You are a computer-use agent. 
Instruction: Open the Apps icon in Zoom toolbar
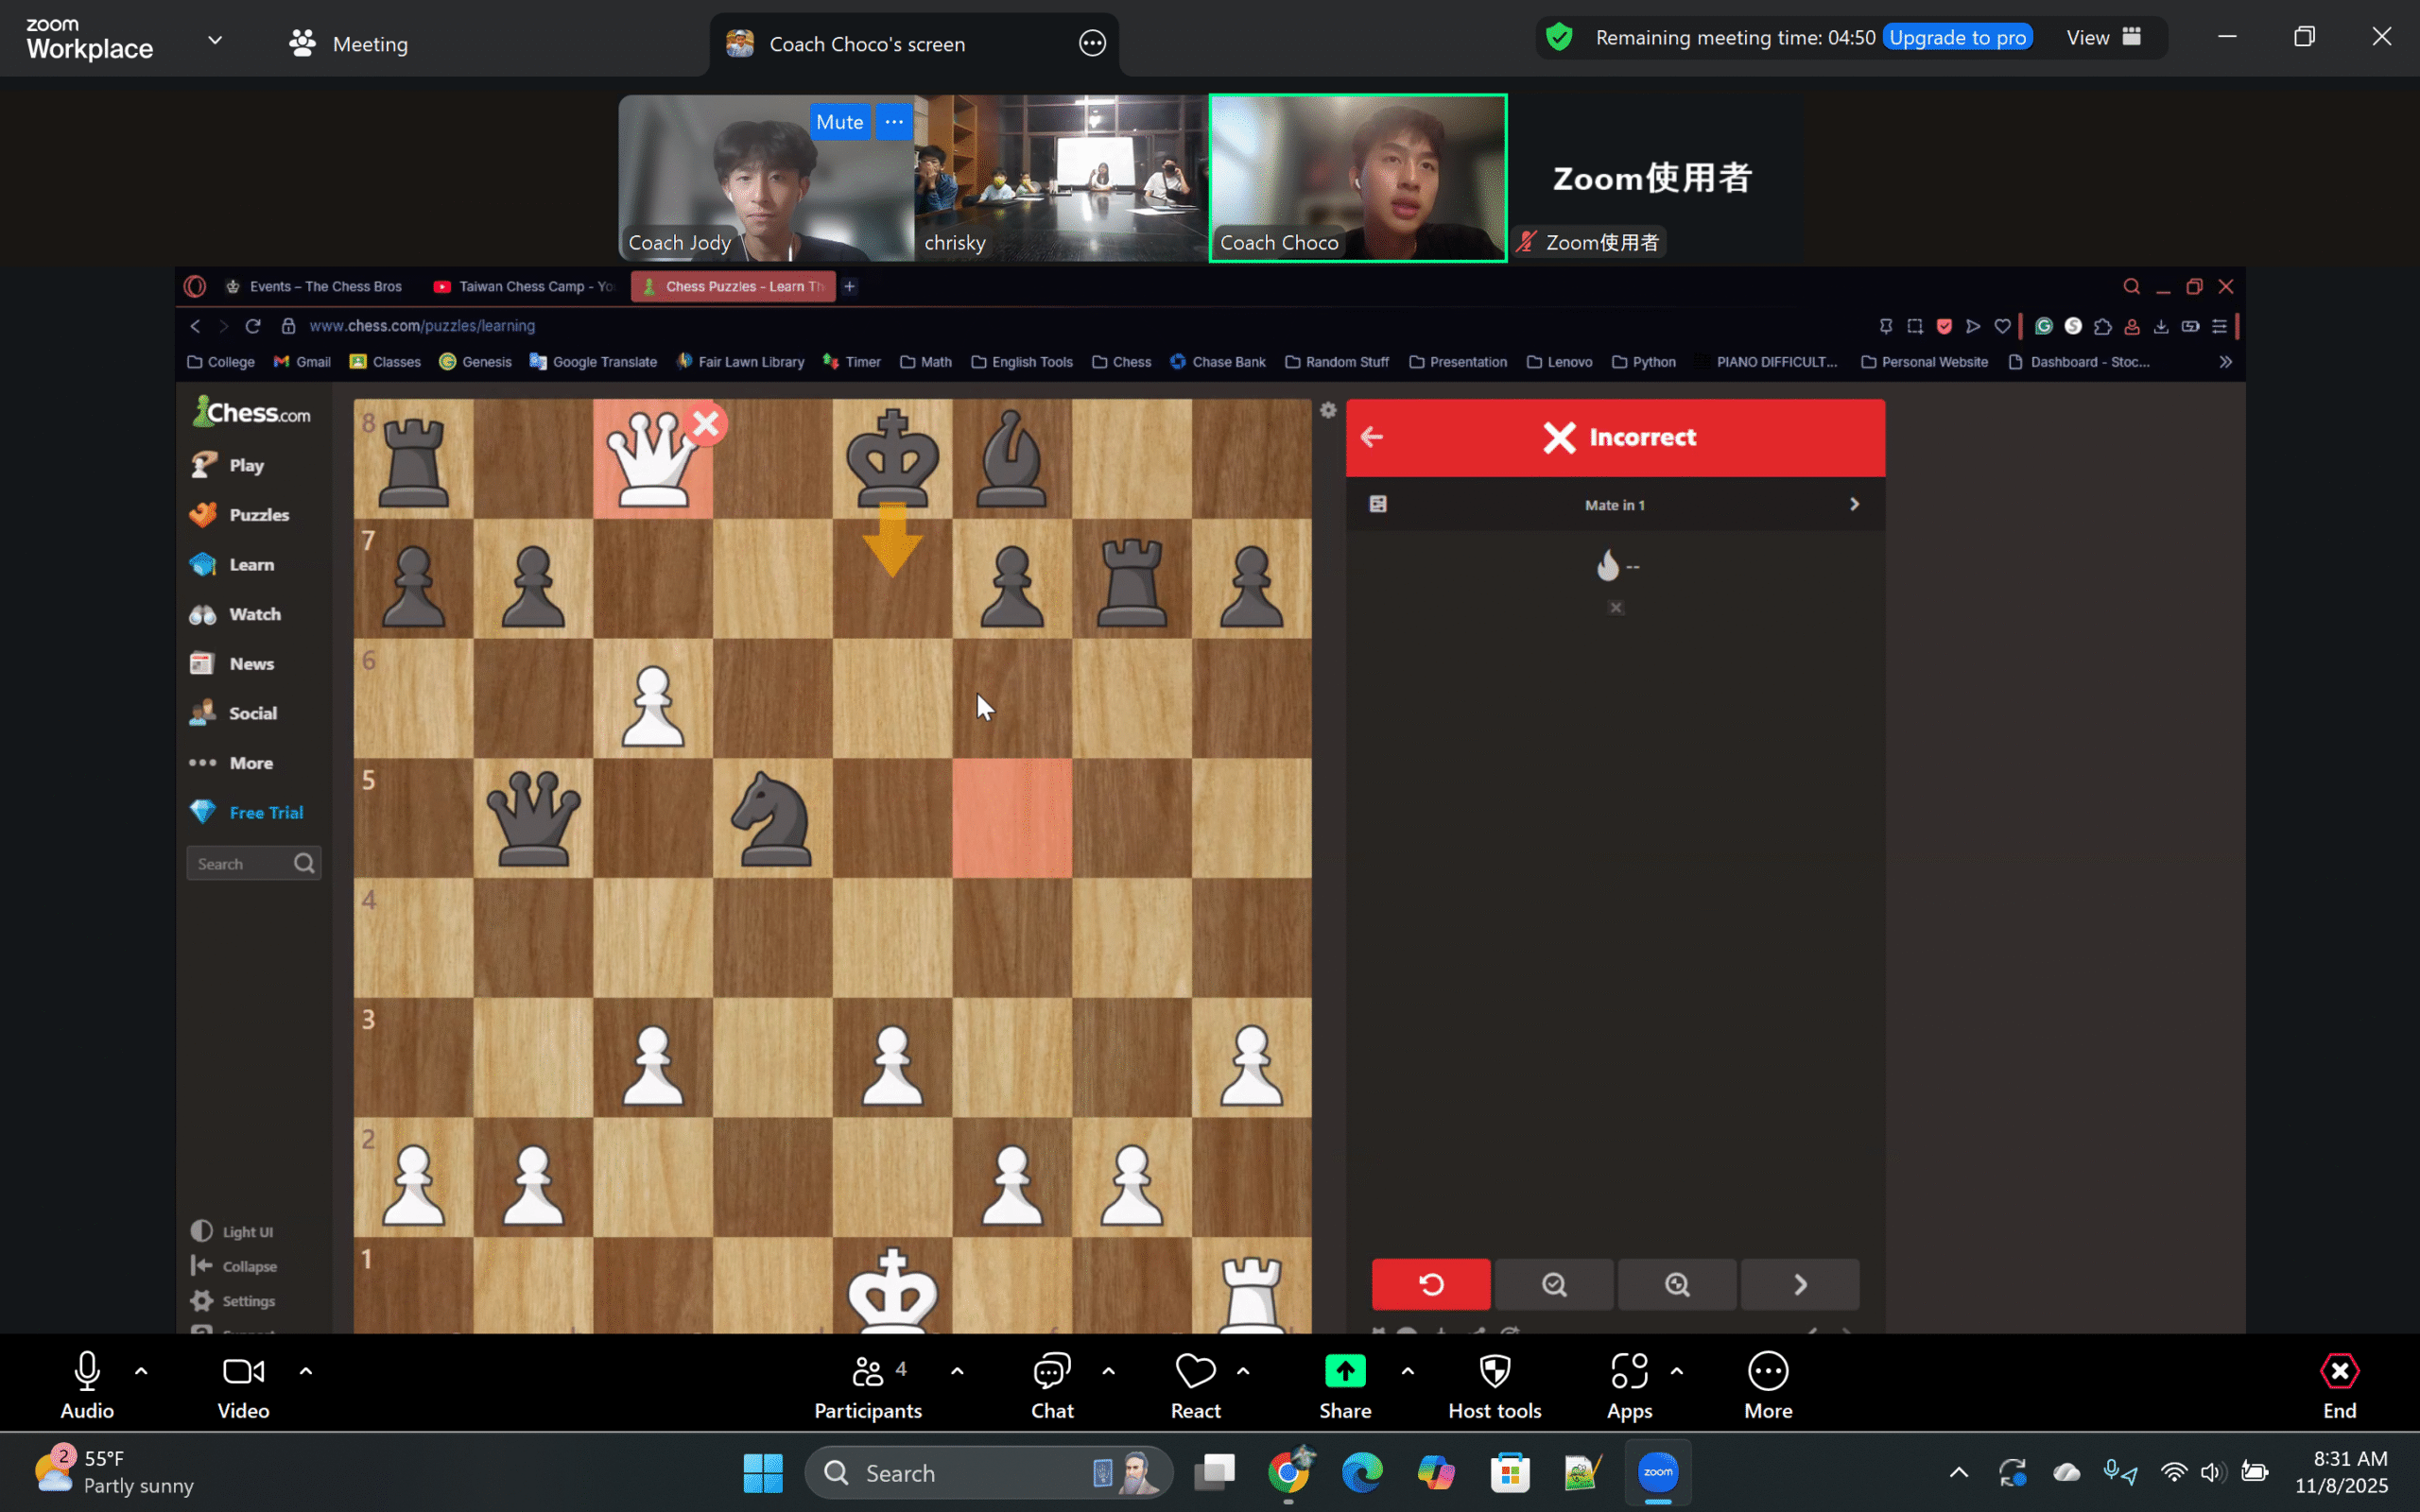1629,1372
